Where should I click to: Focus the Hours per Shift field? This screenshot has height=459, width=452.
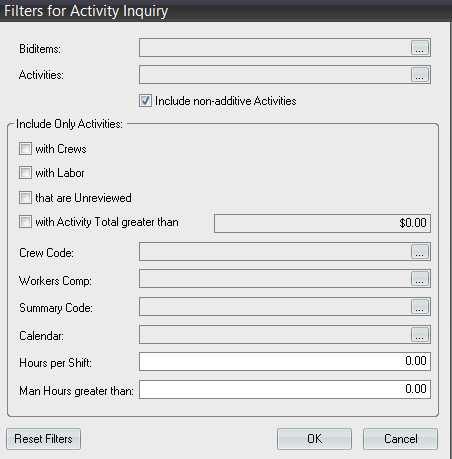(x=285, y=361)
